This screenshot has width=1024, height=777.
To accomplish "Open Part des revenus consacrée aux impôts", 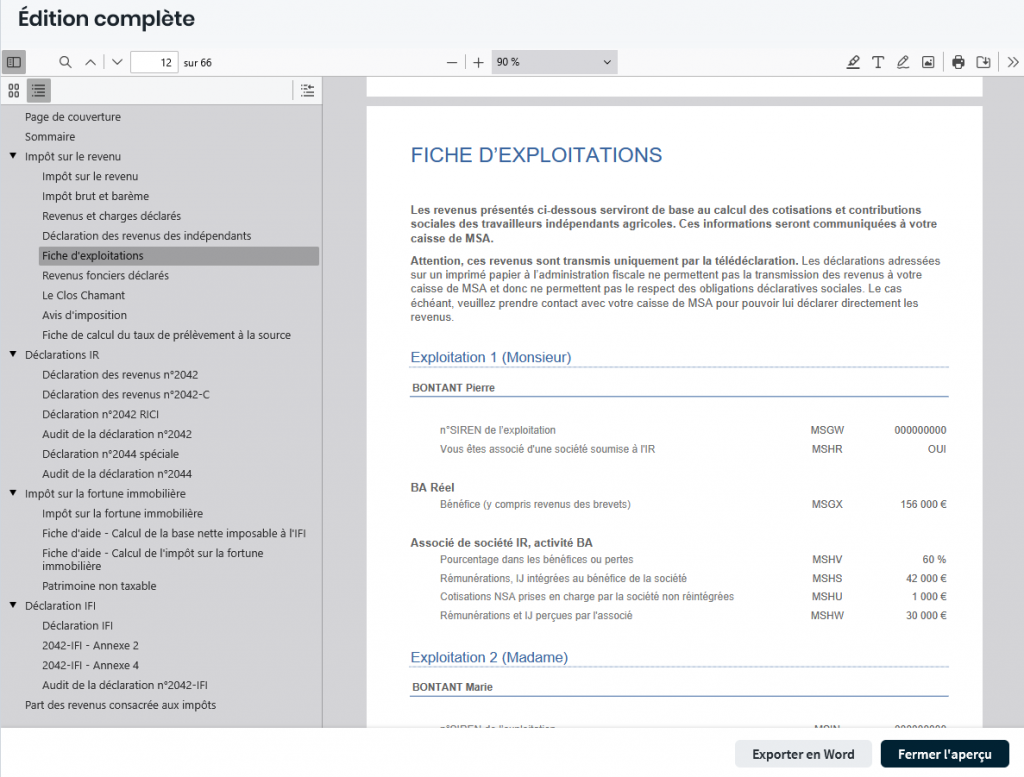I will pyautogui.click(x=120, y=705).
